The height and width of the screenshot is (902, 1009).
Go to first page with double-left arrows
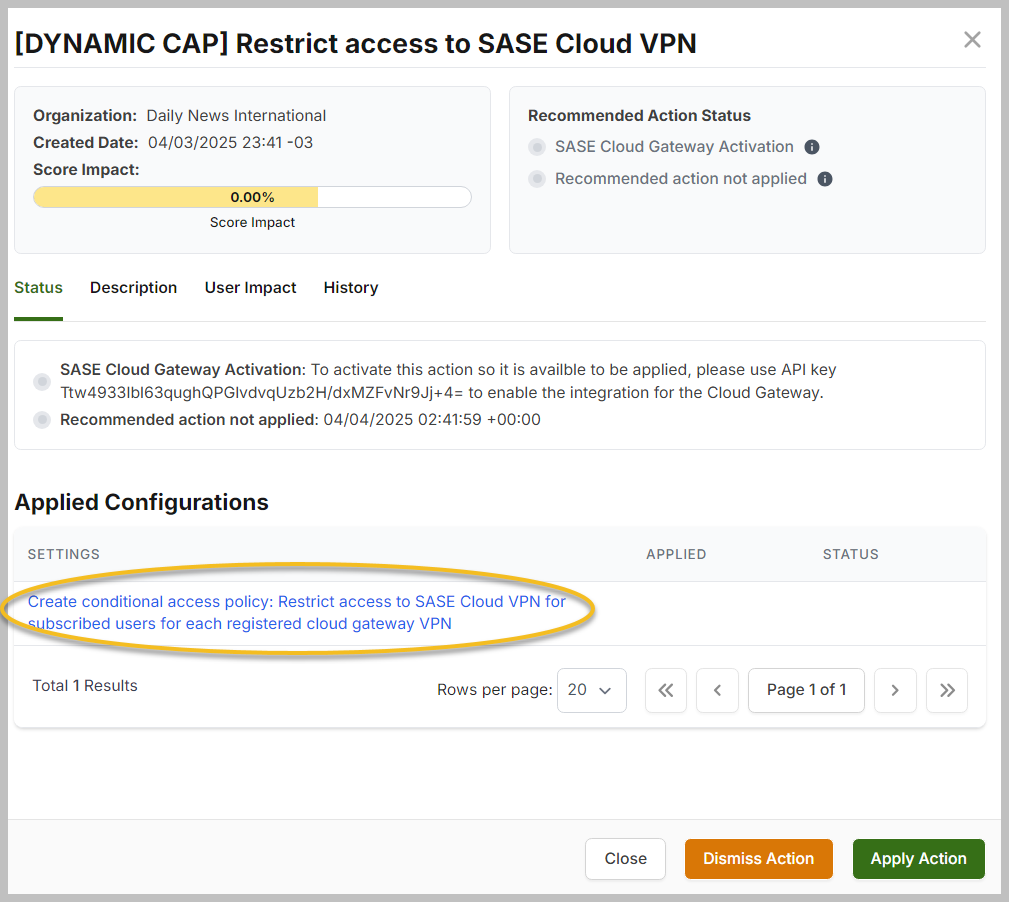pyautogui.click(x=666, y=690)
